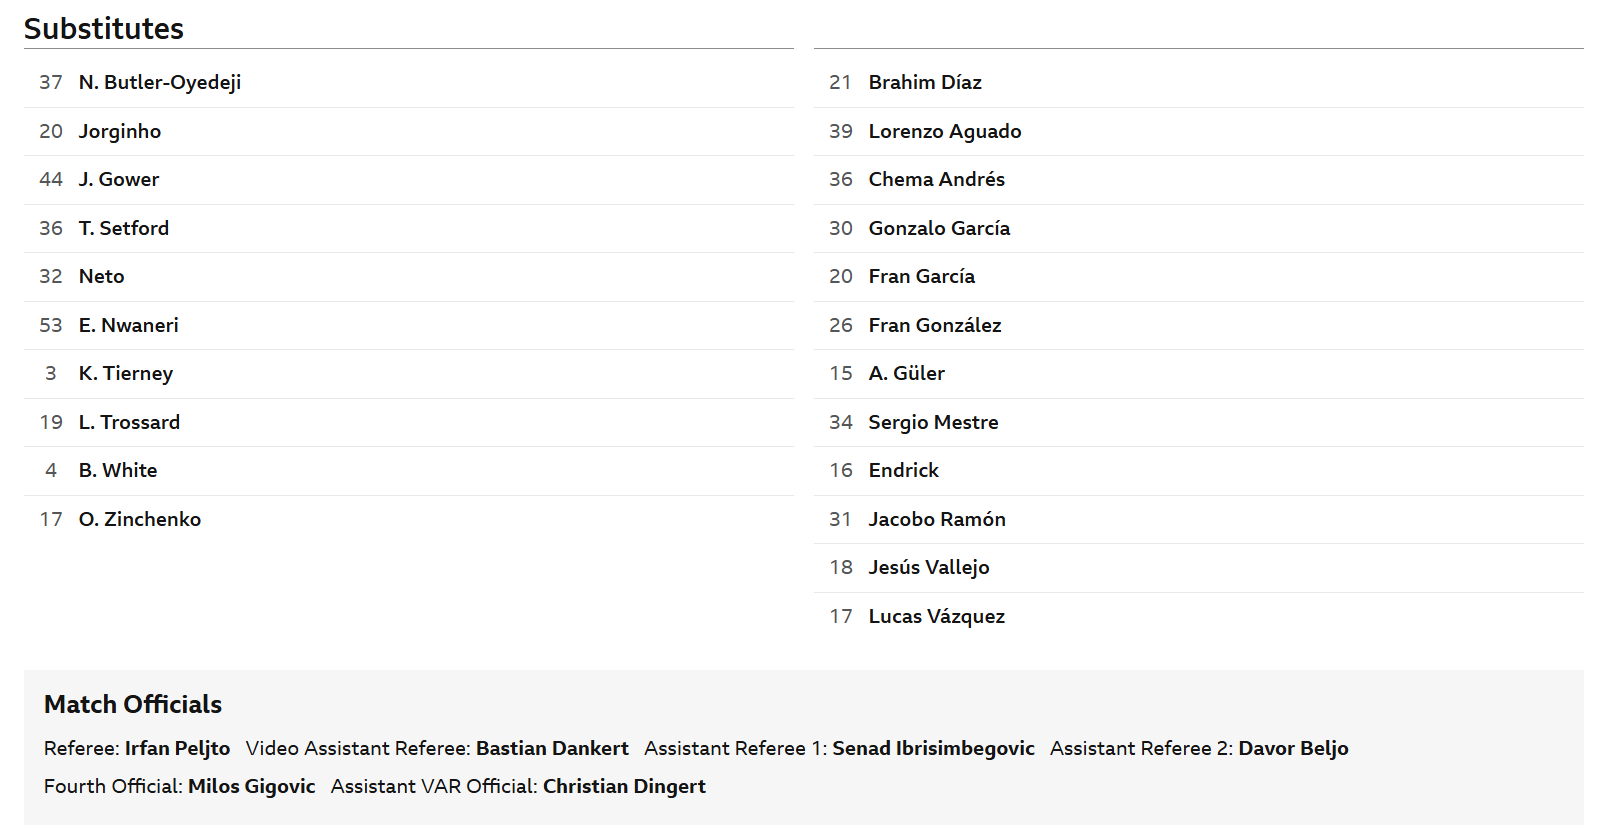Open Gonzalo García entry
The image size is (1619, 839).
pos(939,229)
